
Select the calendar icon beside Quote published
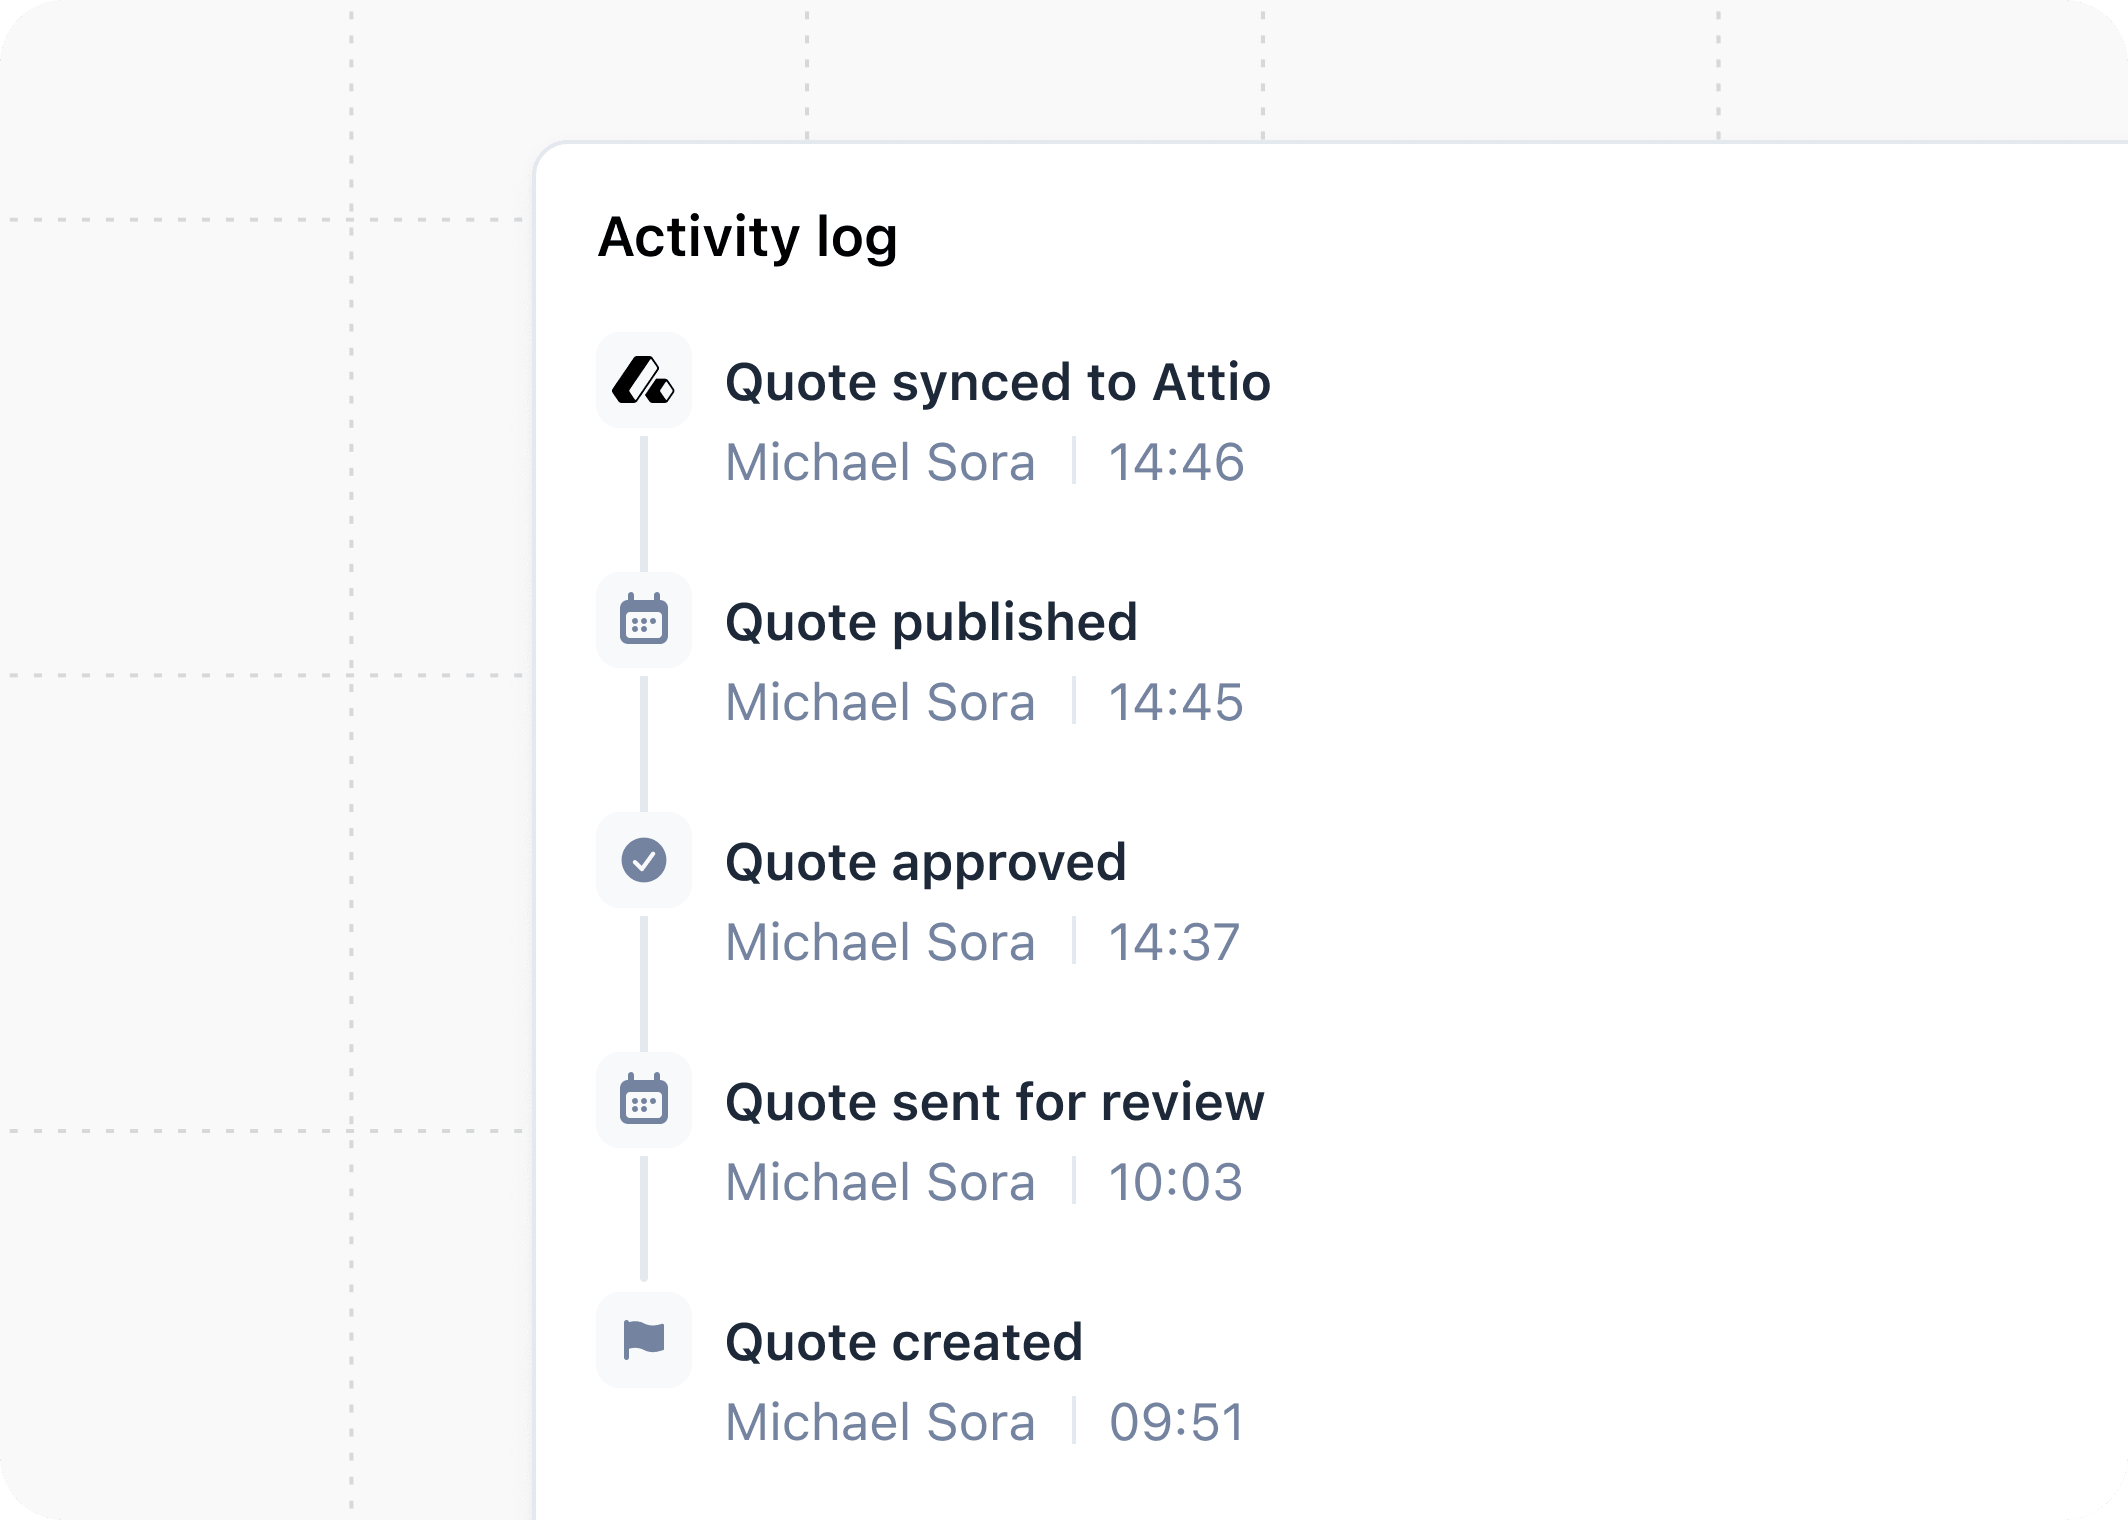(645, 621)
